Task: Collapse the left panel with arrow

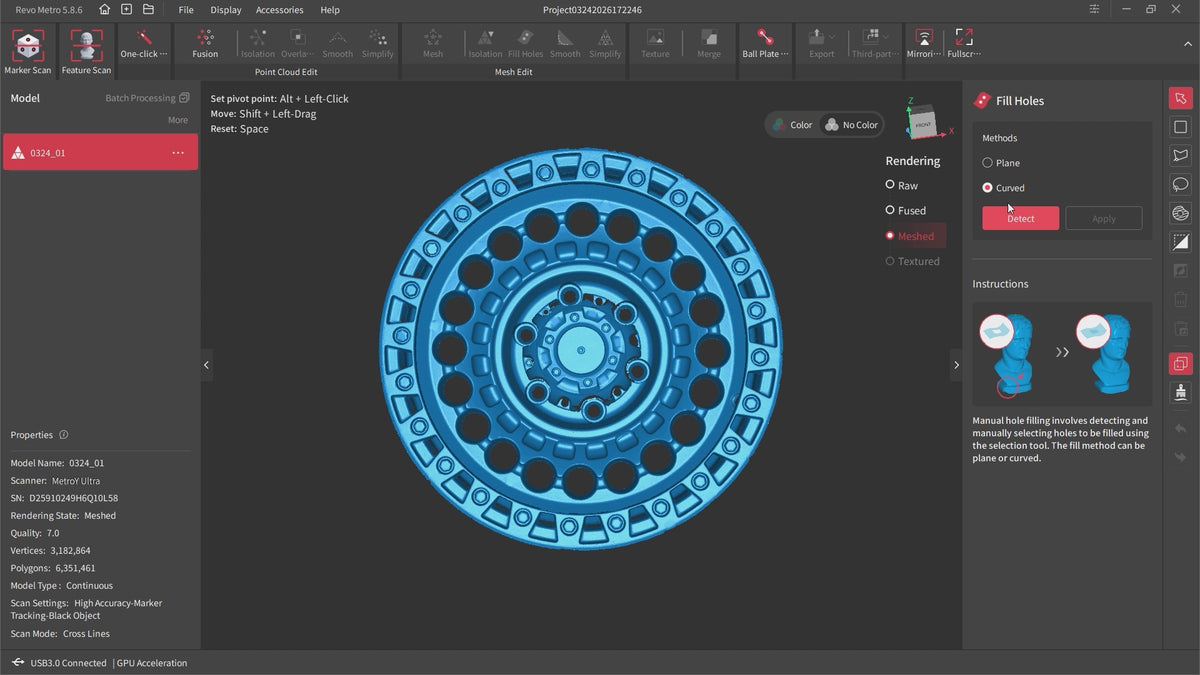Action: [207, 365]
